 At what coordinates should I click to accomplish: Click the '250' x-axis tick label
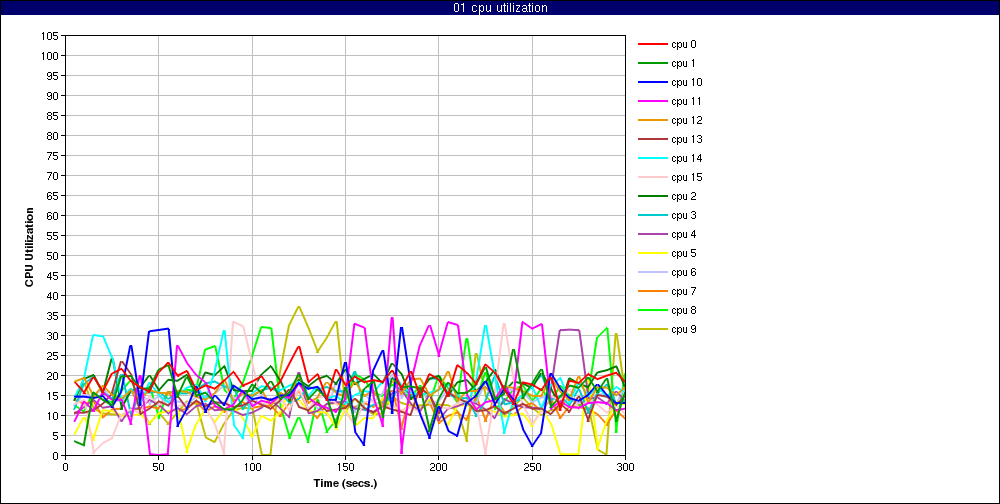[x=532, y=466]
